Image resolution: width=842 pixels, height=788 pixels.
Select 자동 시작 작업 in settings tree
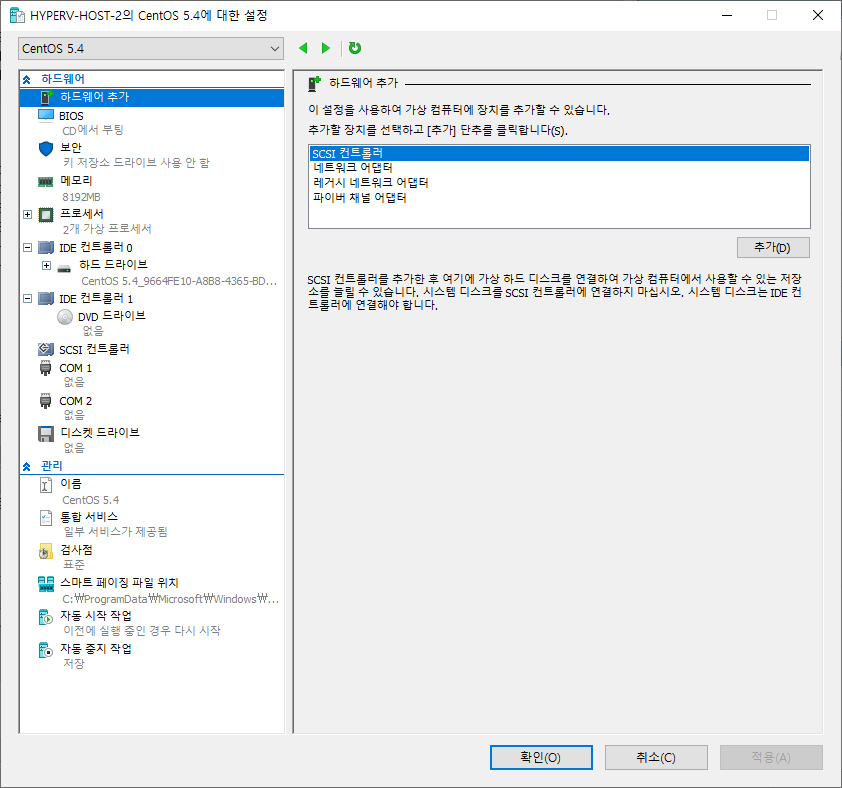(95, 616)
